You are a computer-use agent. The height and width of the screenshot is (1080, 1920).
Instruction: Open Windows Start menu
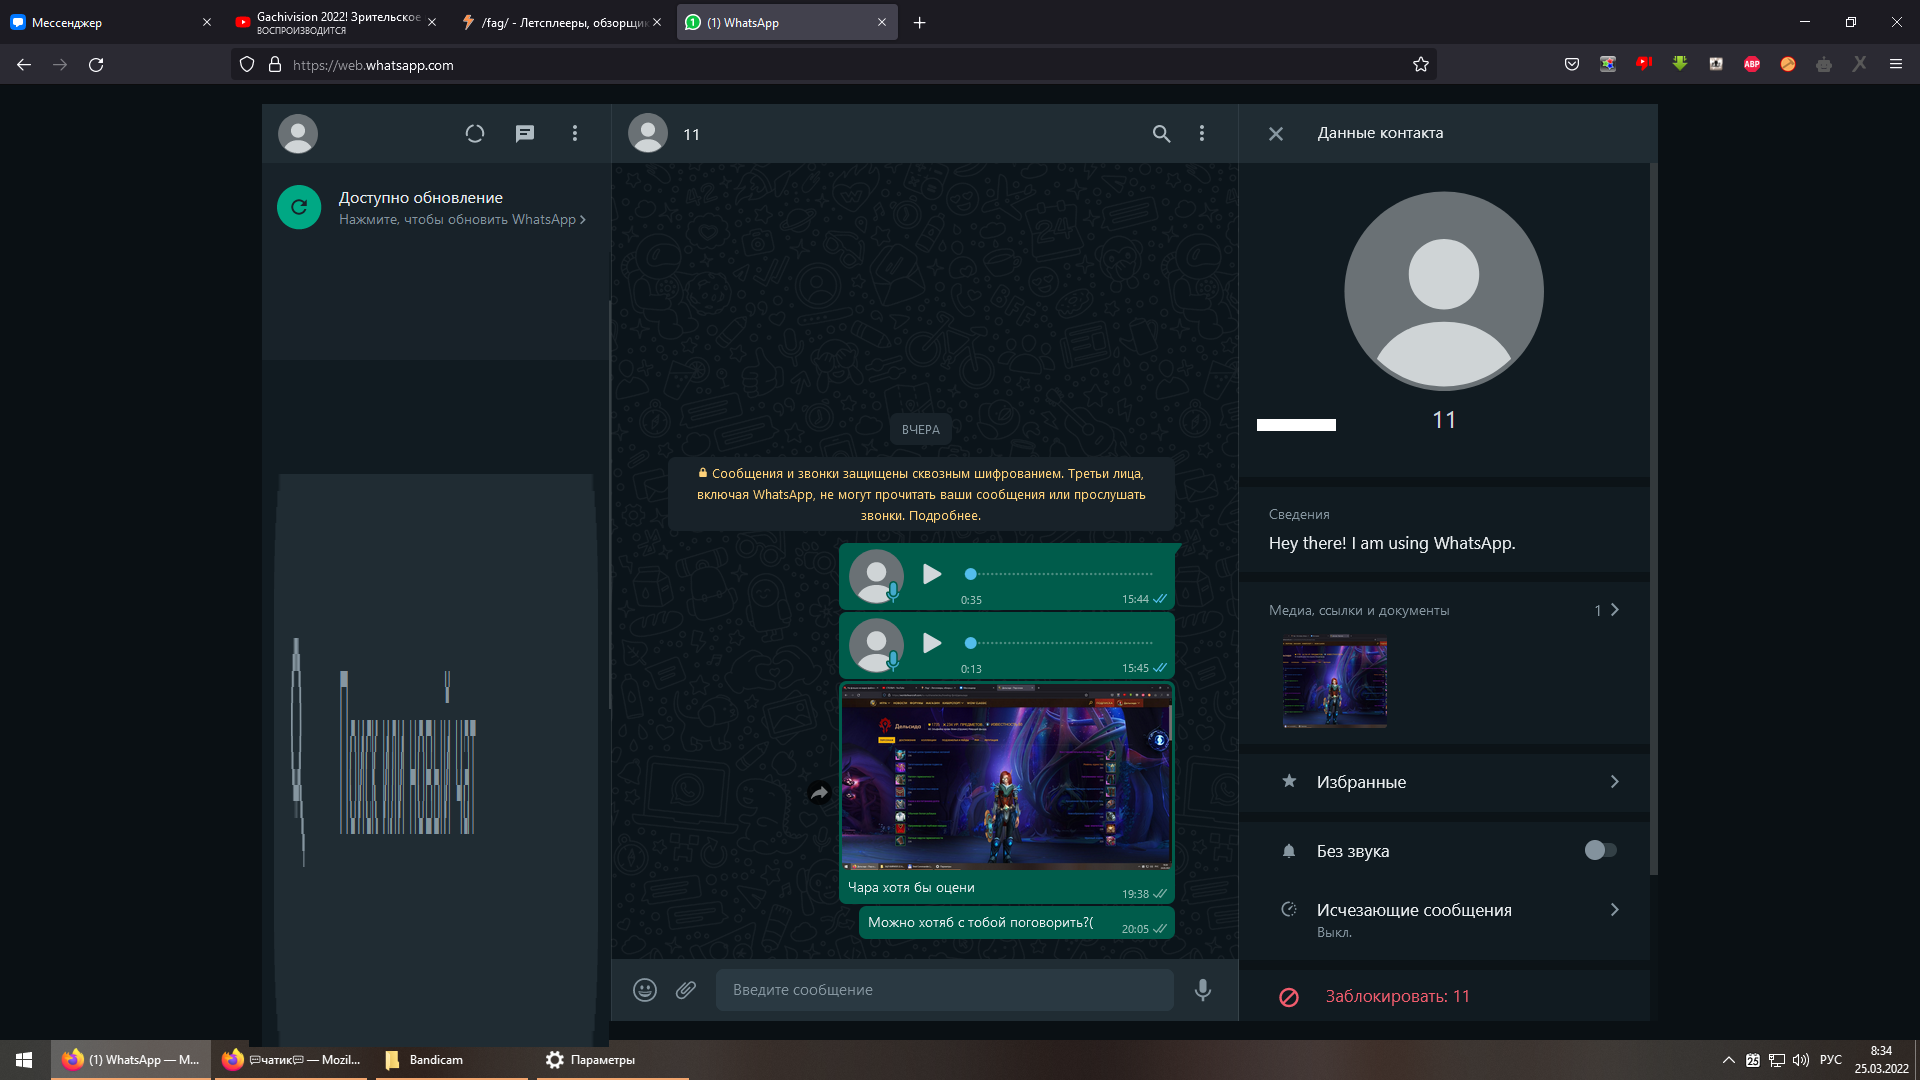click(24, 1060)
